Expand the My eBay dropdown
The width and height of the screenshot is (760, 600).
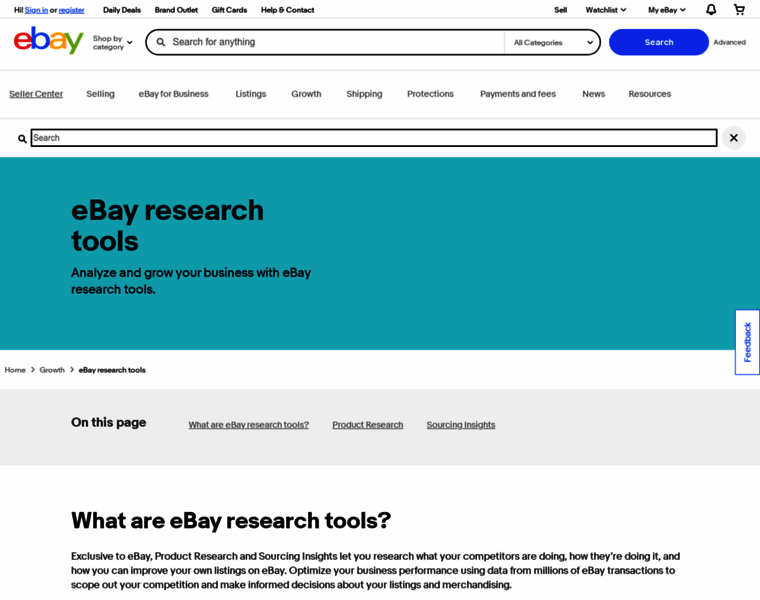pos(666,10)
